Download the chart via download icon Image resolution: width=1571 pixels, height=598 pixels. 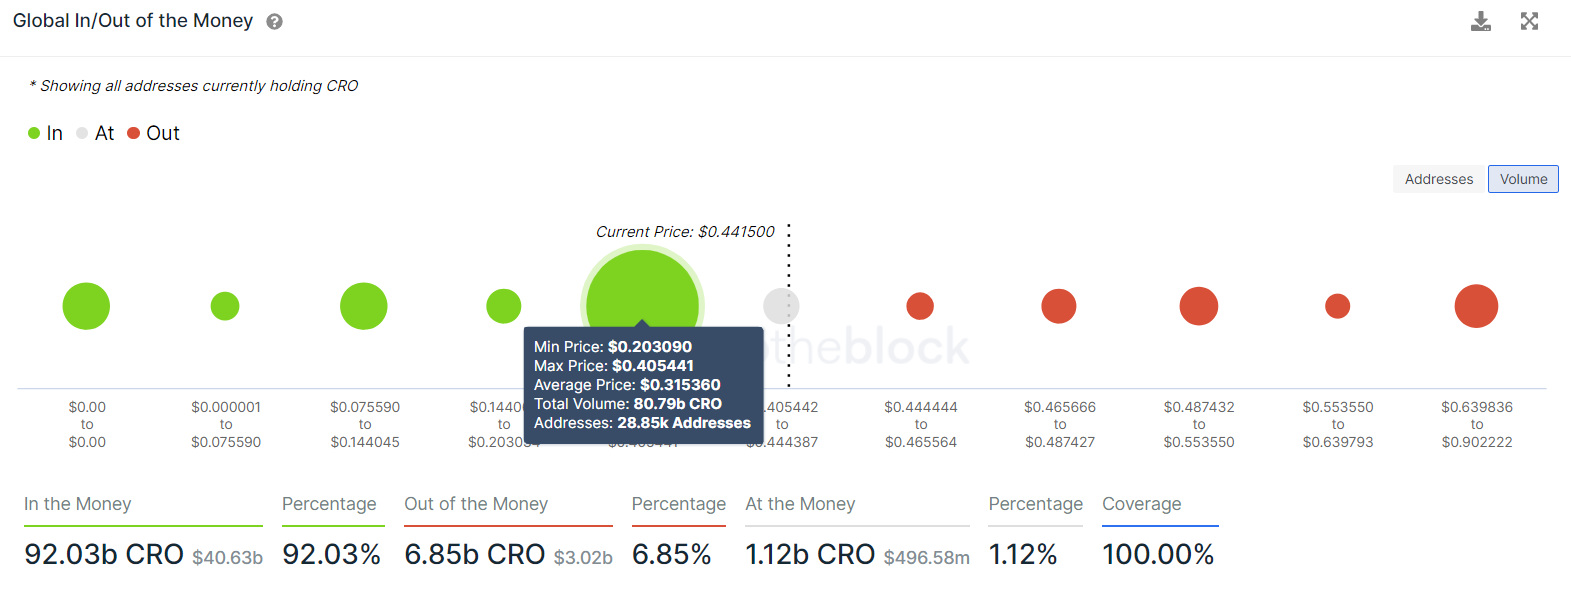click(1481, 21)
